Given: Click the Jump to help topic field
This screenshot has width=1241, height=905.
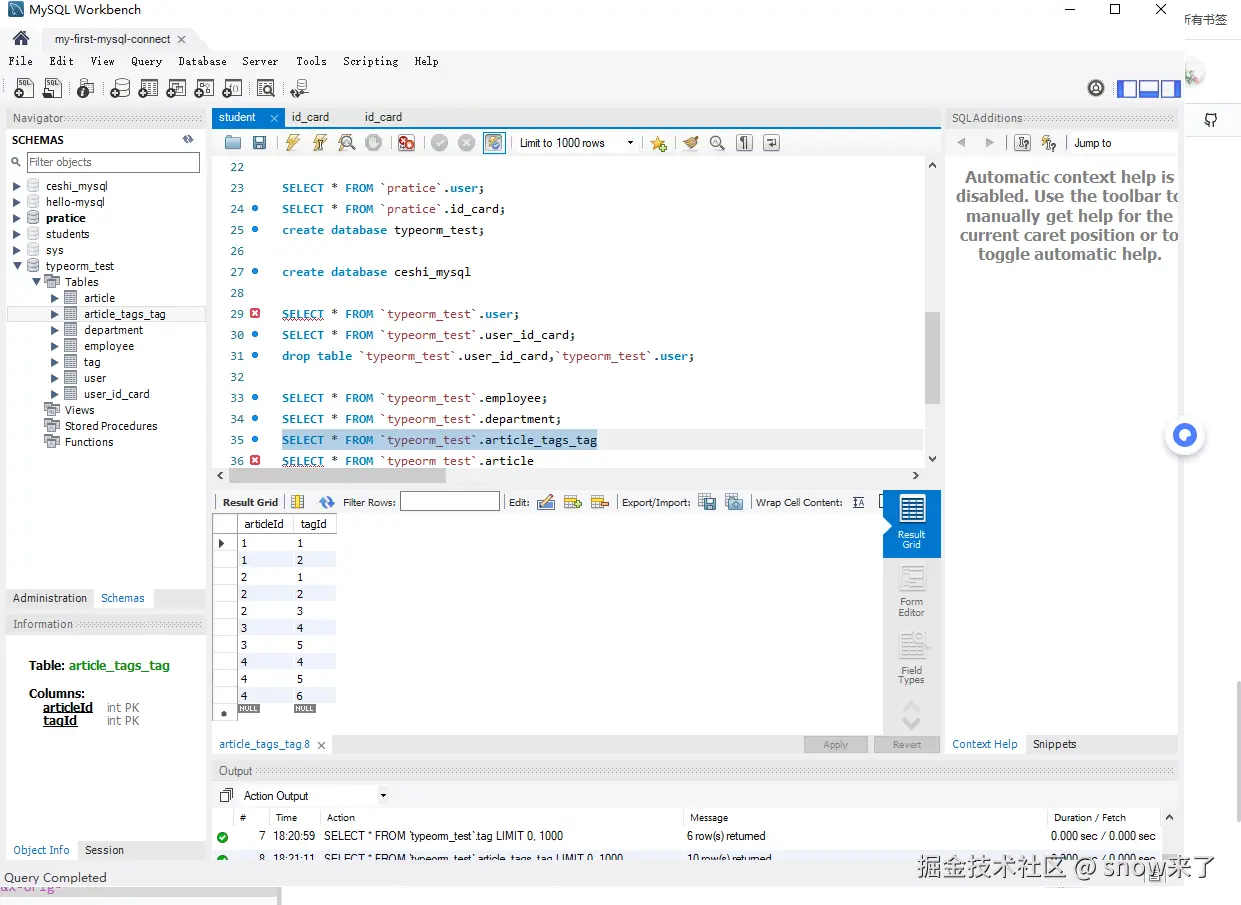Looking at the screenshot, I should click(1122, 143).
